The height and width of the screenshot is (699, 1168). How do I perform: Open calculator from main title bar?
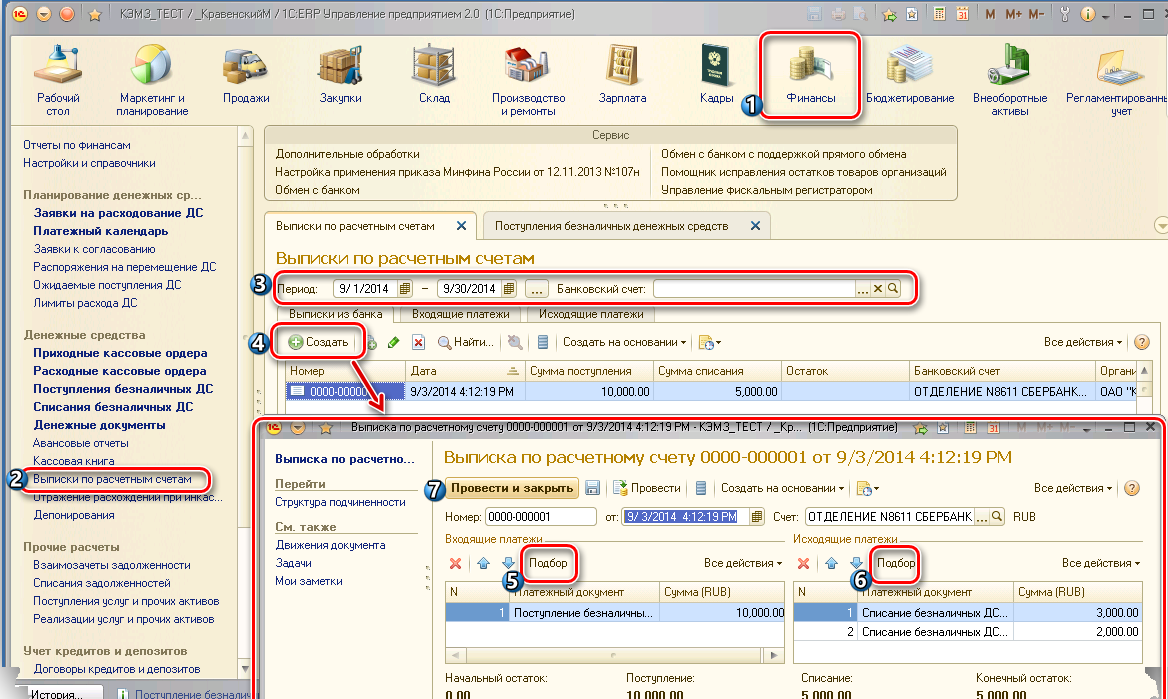point(940,14)
